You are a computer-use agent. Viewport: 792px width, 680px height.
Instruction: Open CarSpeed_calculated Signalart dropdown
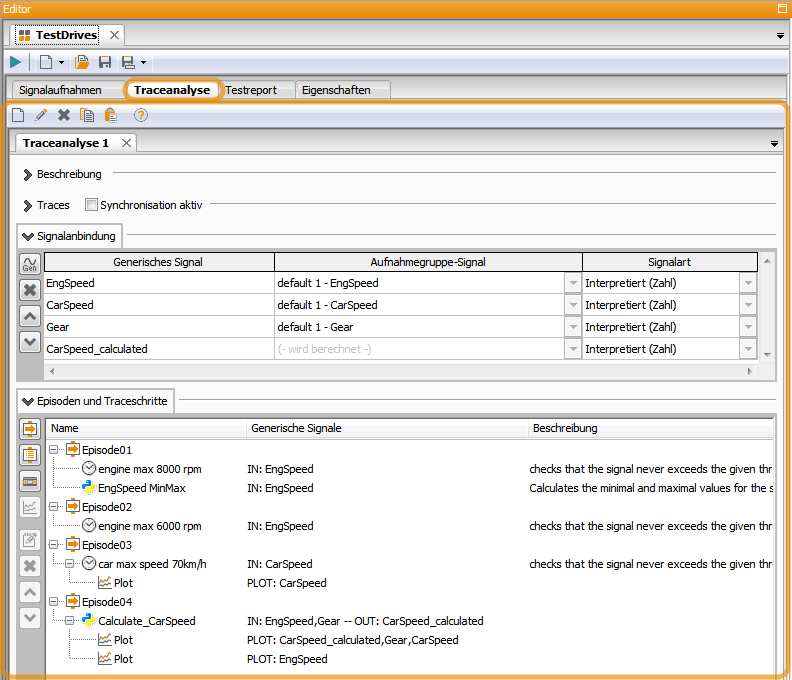click(x=748, y=349)
